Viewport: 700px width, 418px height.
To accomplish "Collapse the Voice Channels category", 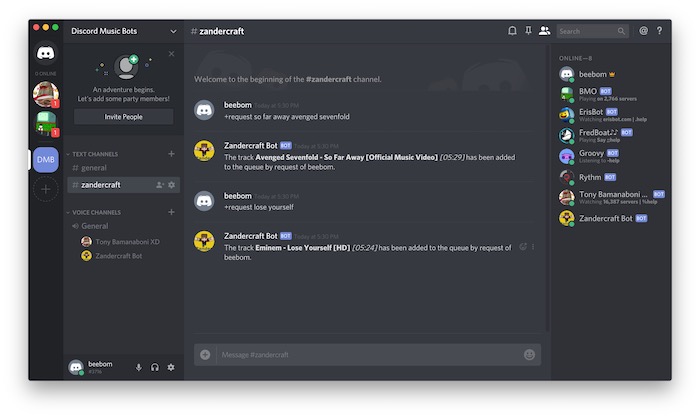I will coord(94,212).
